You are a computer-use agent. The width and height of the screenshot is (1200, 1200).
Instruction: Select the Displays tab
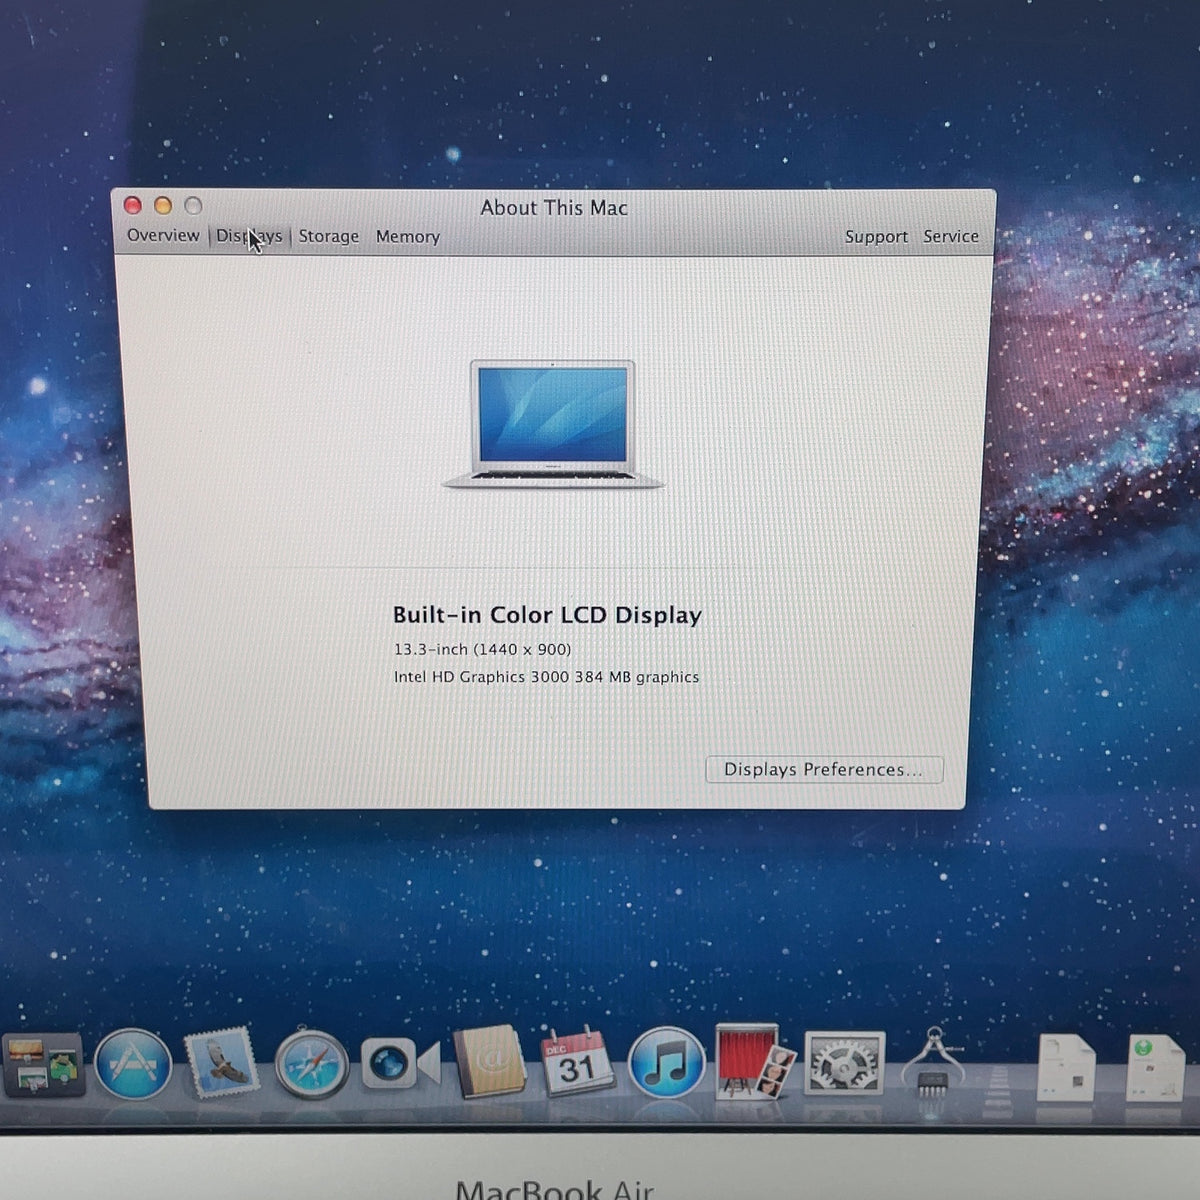click(249, 236)
